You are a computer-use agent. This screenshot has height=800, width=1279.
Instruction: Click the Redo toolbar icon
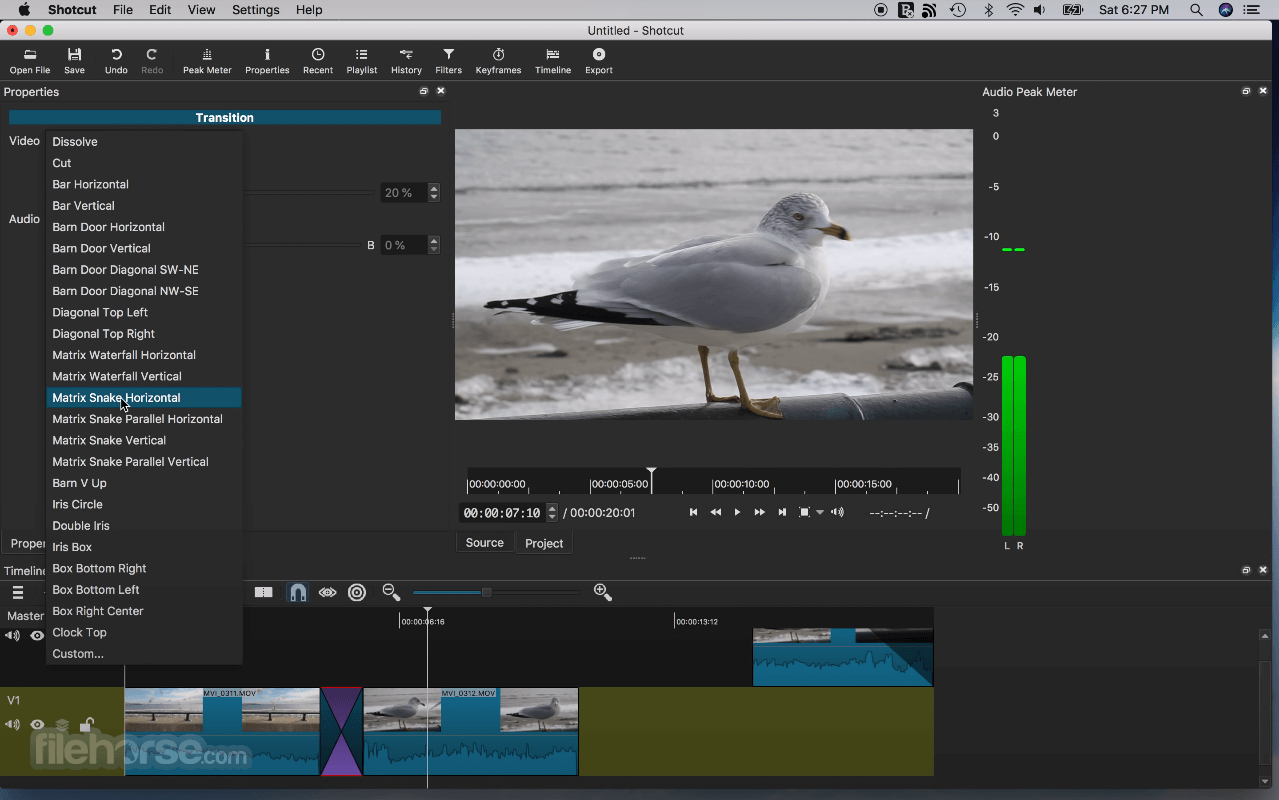tap(152, 61)
